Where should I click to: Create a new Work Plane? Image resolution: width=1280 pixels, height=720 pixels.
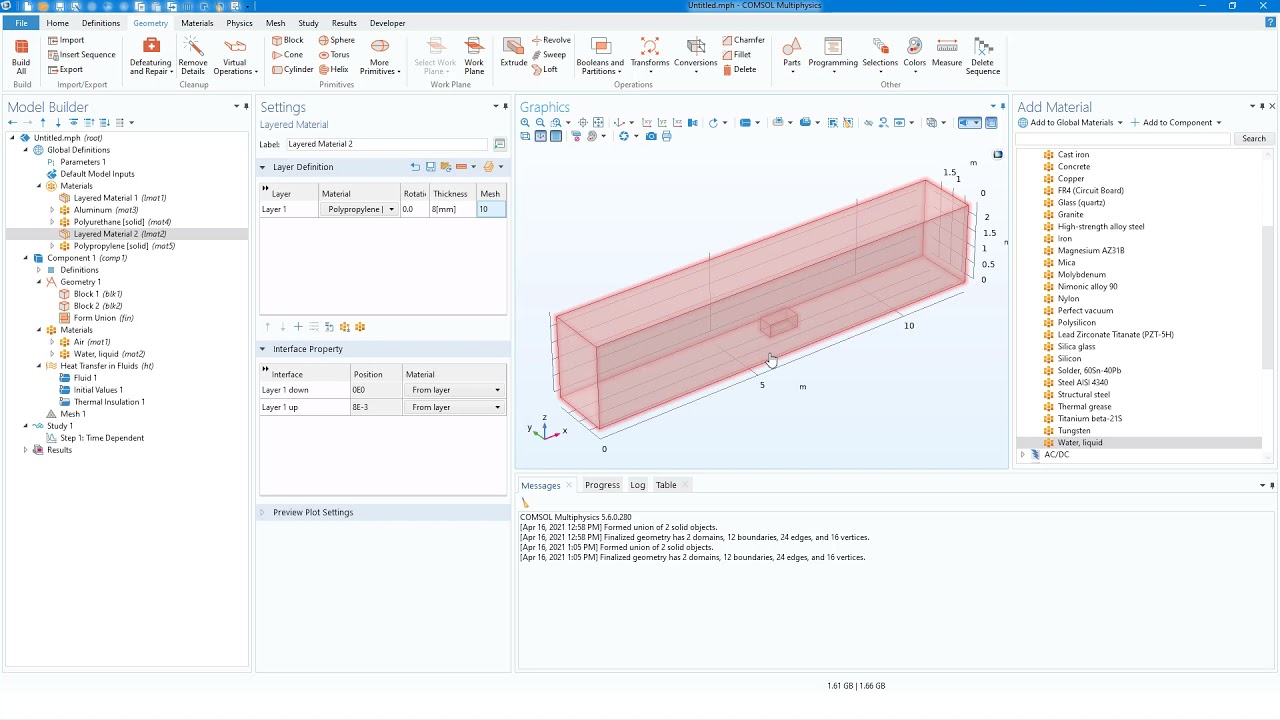474,56
